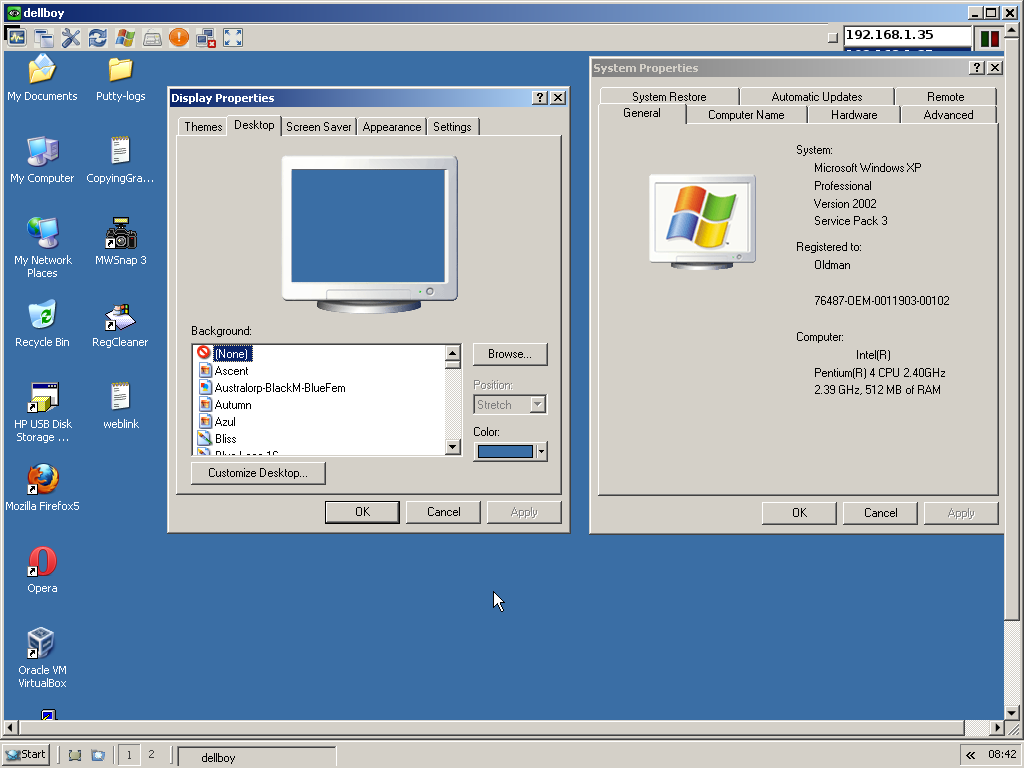Select the Opera shortcut icon
Screen dimensions: 1024x768
point(42,570)
